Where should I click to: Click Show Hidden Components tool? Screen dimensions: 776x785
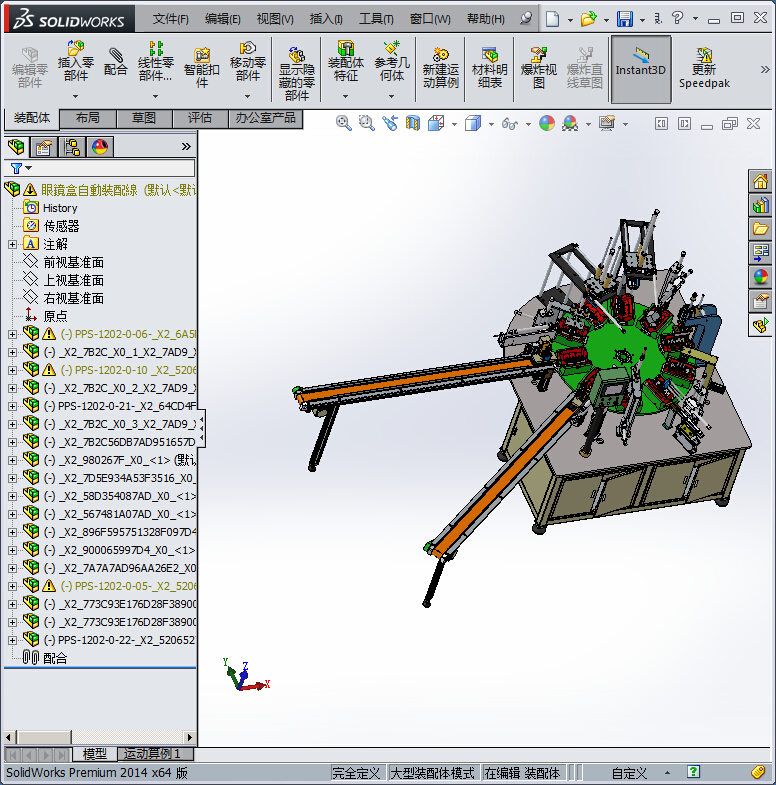296,74
